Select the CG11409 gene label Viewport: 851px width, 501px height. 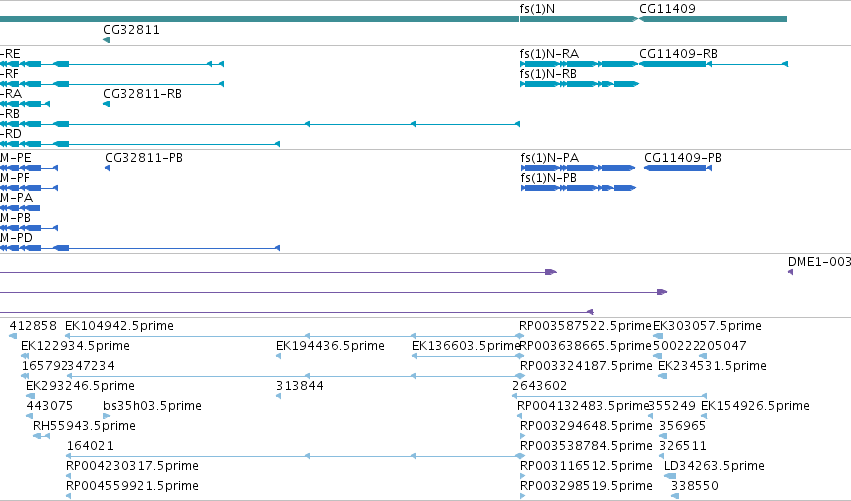tap(667, 9)
